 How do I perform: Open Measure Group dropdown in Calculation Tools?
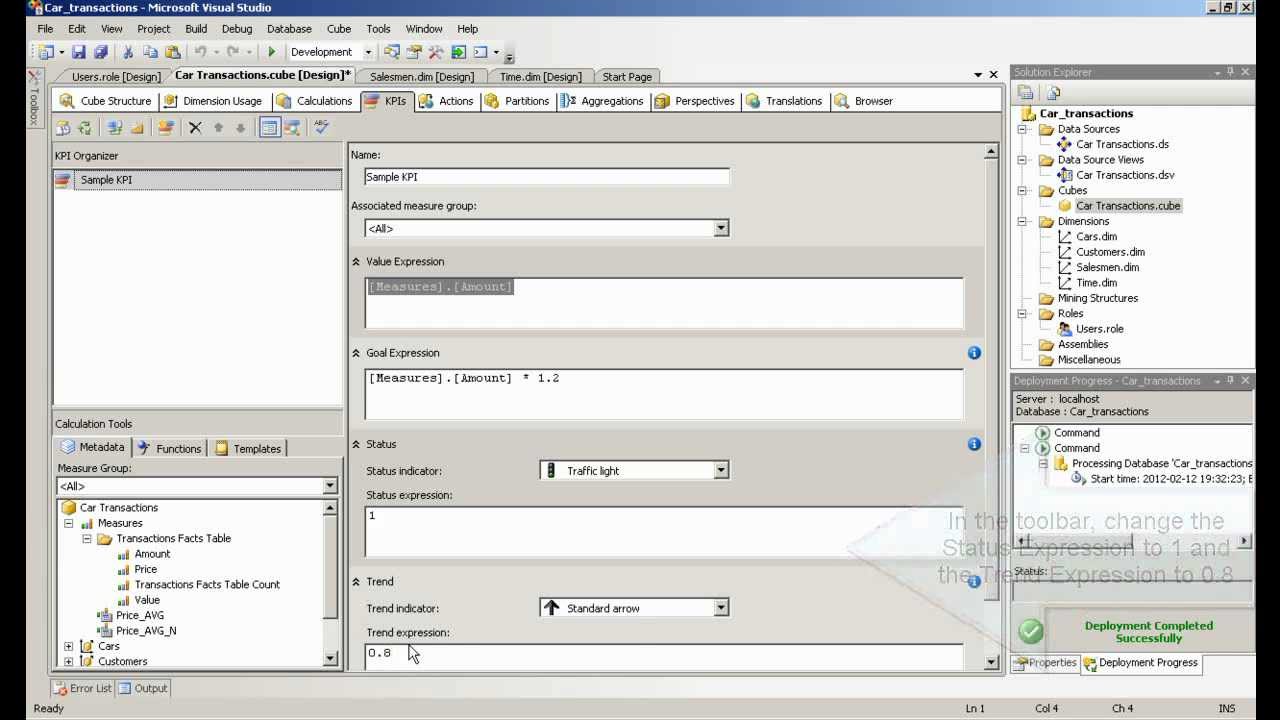pos(330,486)
